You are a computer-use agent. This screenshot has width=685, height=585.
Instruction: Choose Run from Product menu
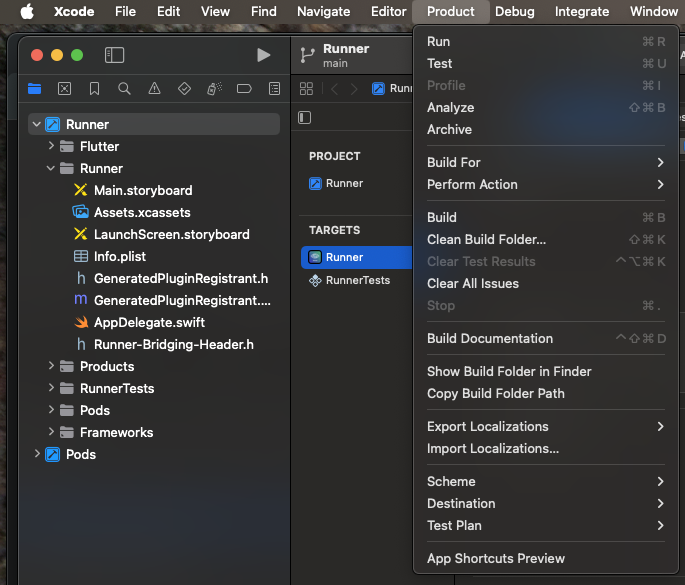pos(546,42)
